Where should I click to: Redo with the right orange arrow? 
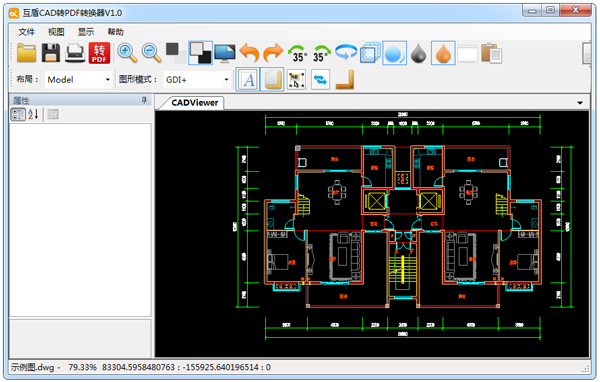pyautogui.click(x=273, y=53)
